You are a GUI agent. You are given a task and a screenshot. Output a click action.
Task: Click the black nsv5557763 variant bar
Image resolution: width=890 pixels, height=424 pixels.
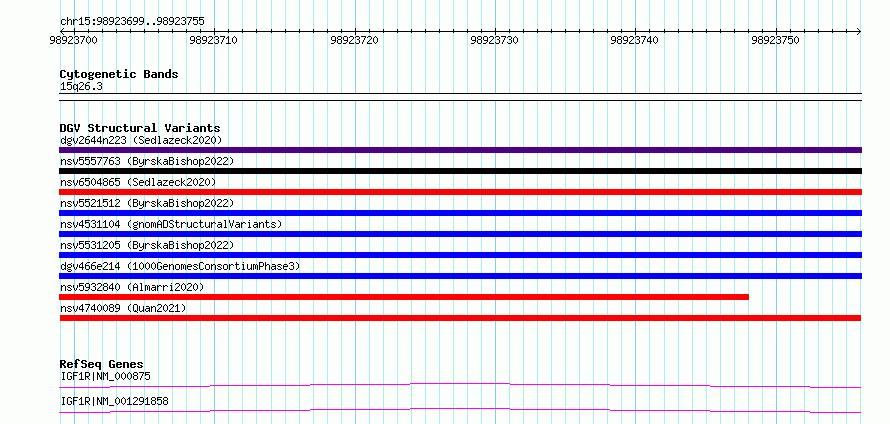tap(460, 171)
